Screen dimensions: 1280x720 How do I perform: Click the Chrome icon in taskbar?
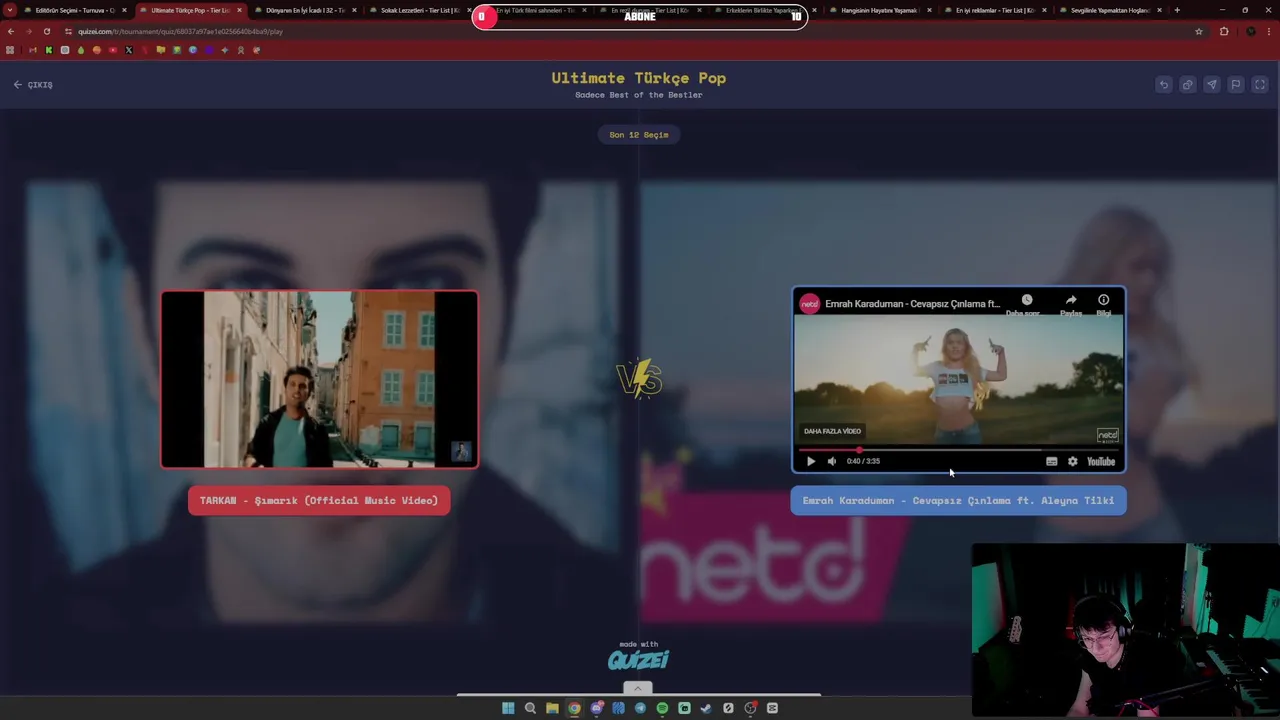point(574,708)
